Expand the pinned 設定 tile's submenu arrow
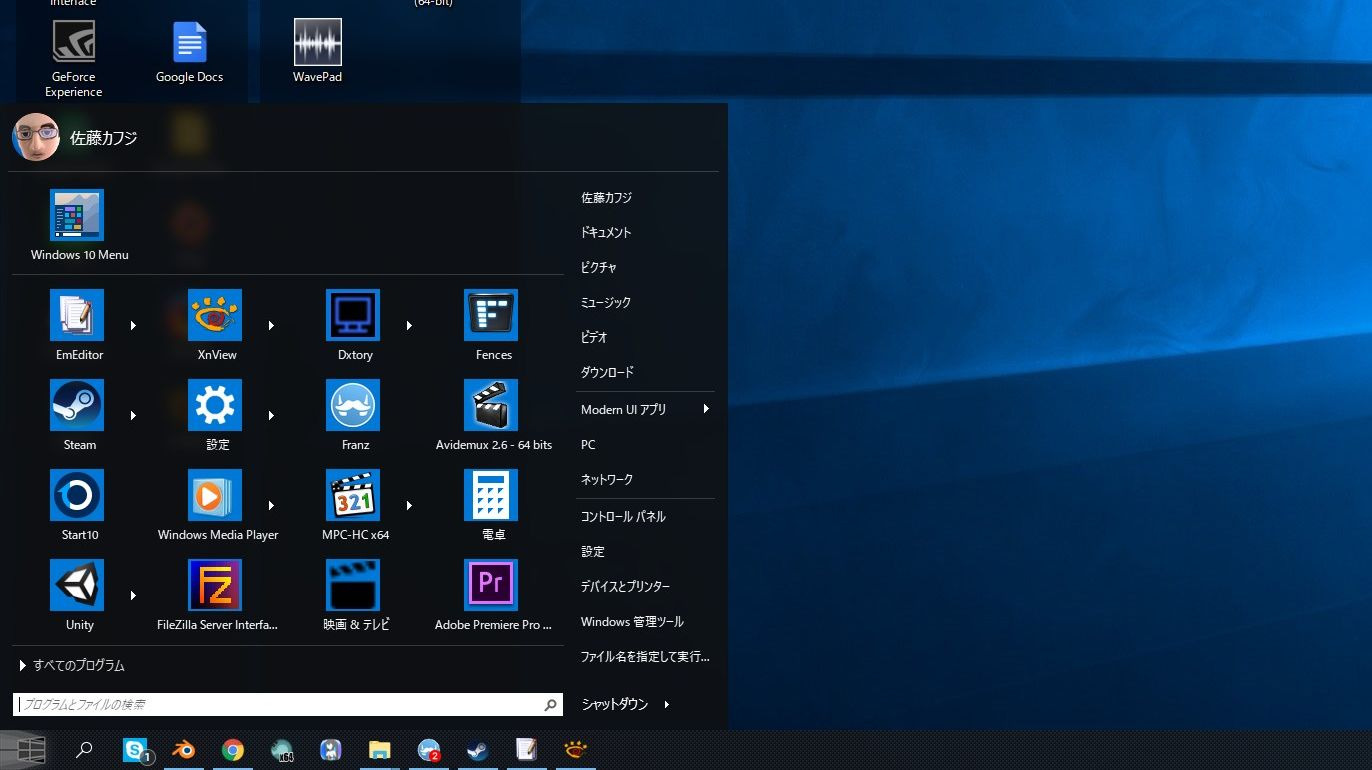Image resolution: width=1372 pixels, height=770 pixels. coord(271,416)
